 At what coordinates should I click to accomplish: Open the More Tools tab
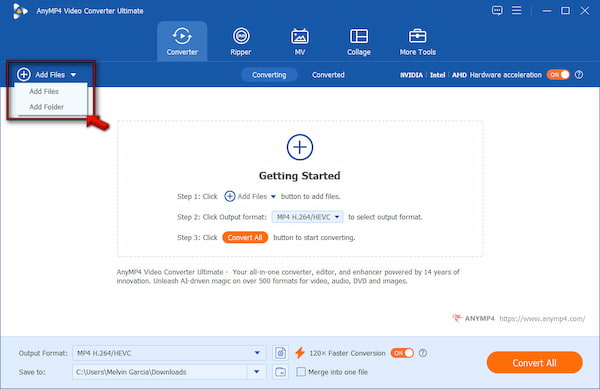click(417, 41)
